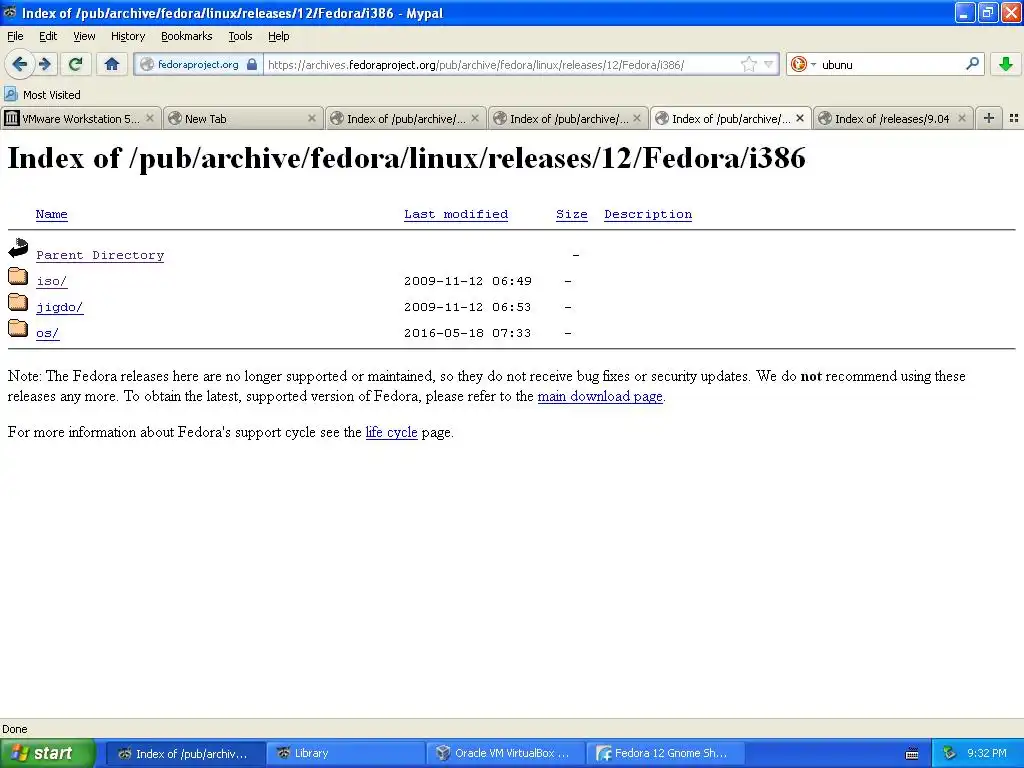Bookmark this page with the star icon

coord(748,64)
